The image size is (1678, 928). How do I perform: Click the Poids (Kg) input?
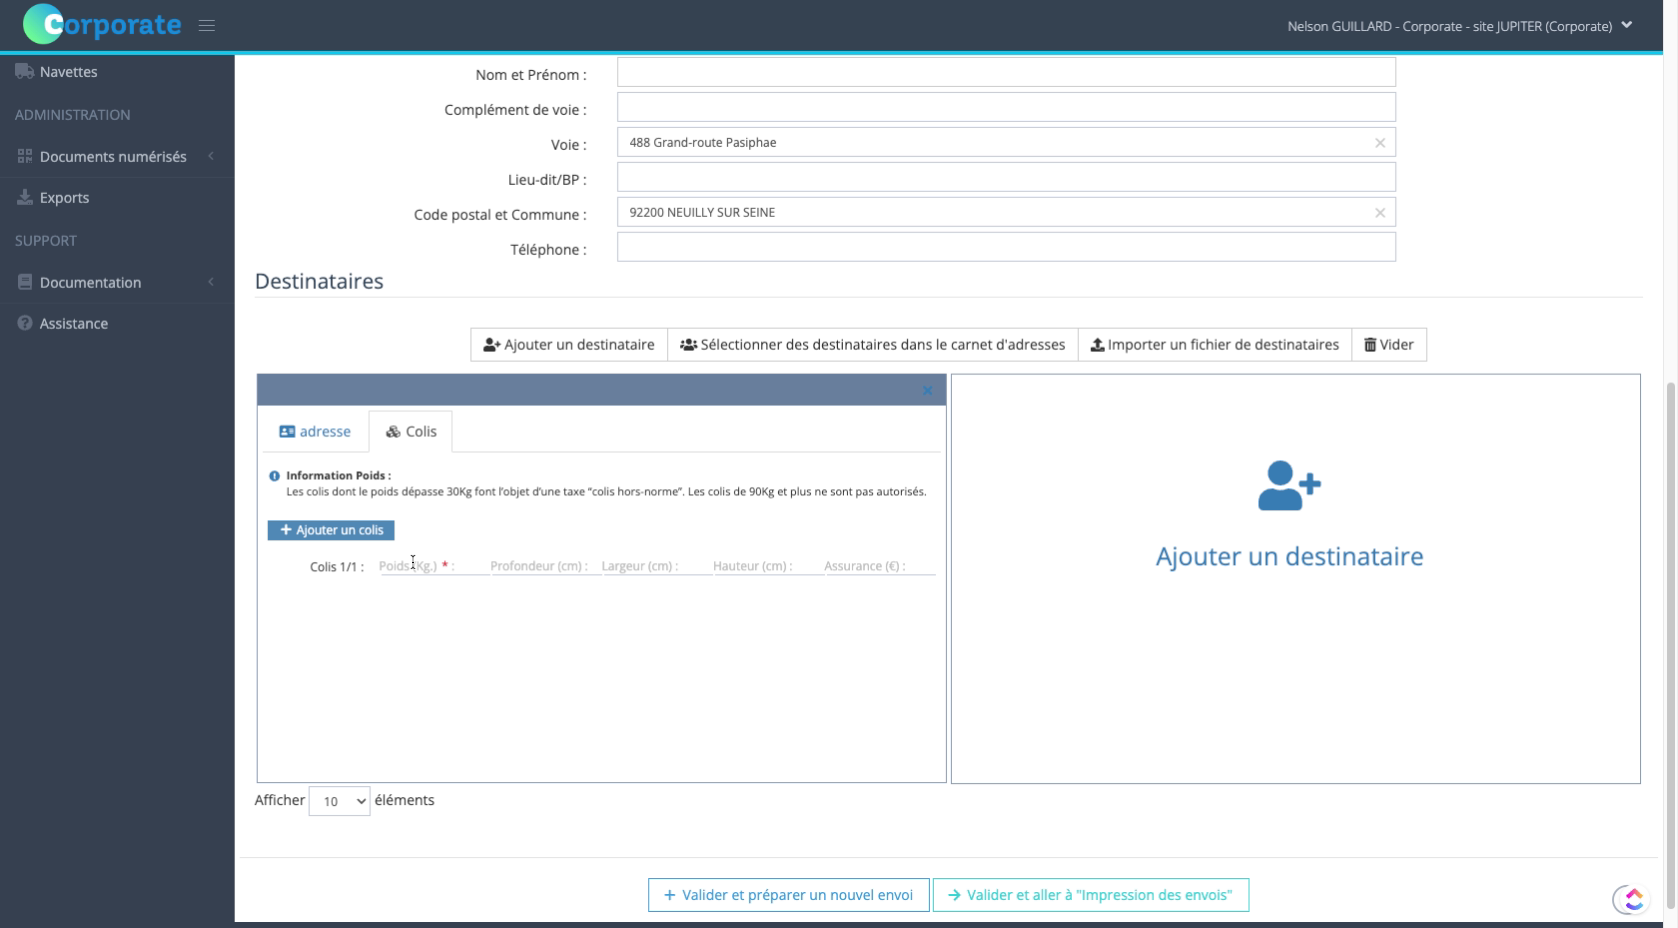click(x=433, y=566)
